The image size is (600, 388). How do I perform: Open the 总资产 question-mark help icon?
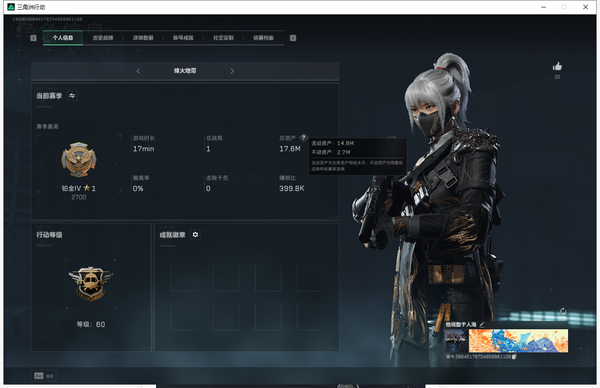(303, 137)
